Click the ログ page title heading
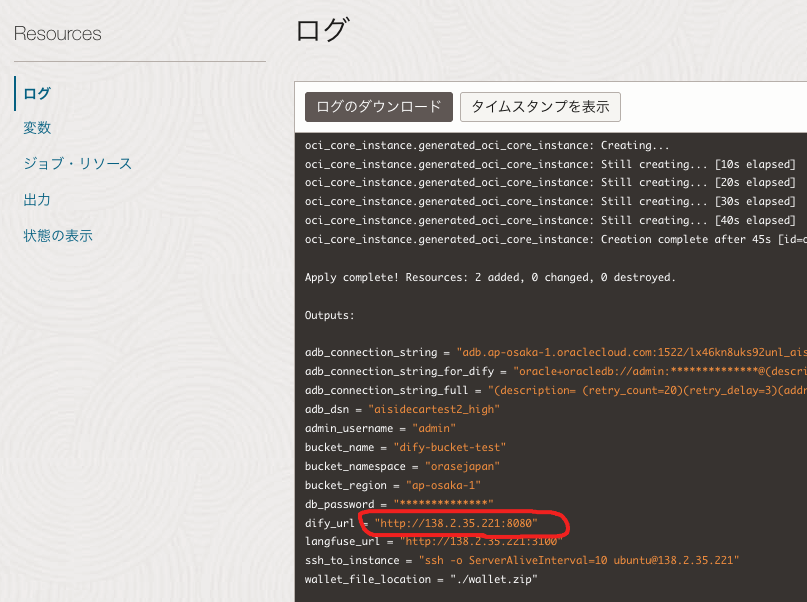 point(323,30)
